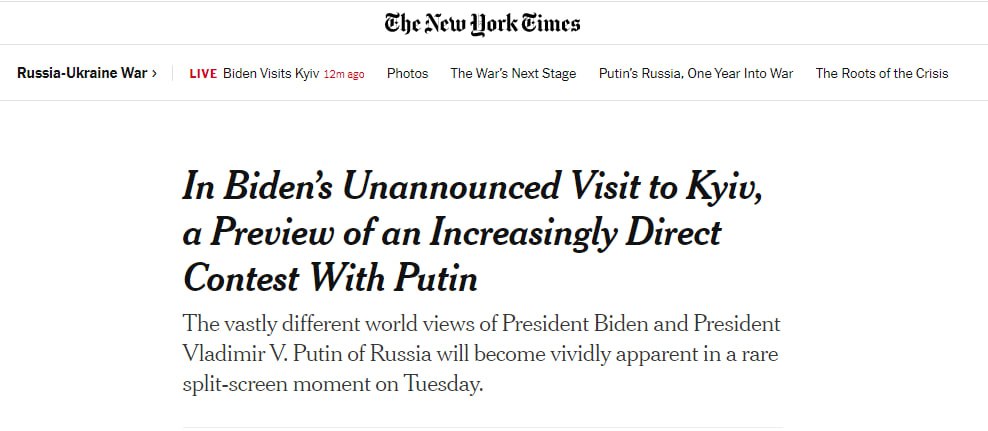This screenshot has height=431, width=988.
Task: Click the 12m ago timestamp
Action: [x=344, y=74]
